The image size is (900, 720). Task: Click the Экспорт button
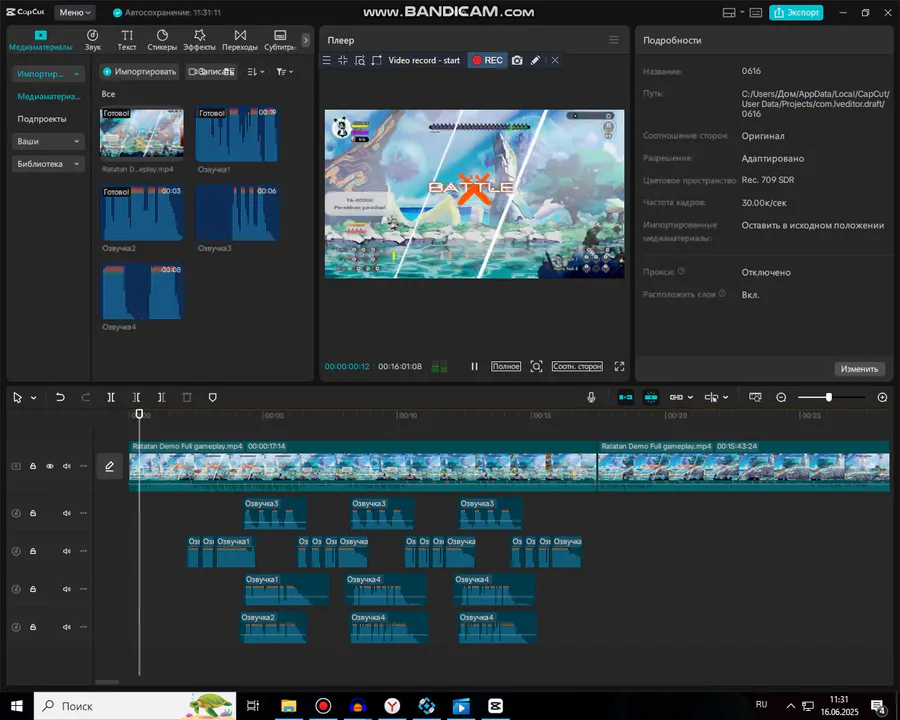point(796,13)
